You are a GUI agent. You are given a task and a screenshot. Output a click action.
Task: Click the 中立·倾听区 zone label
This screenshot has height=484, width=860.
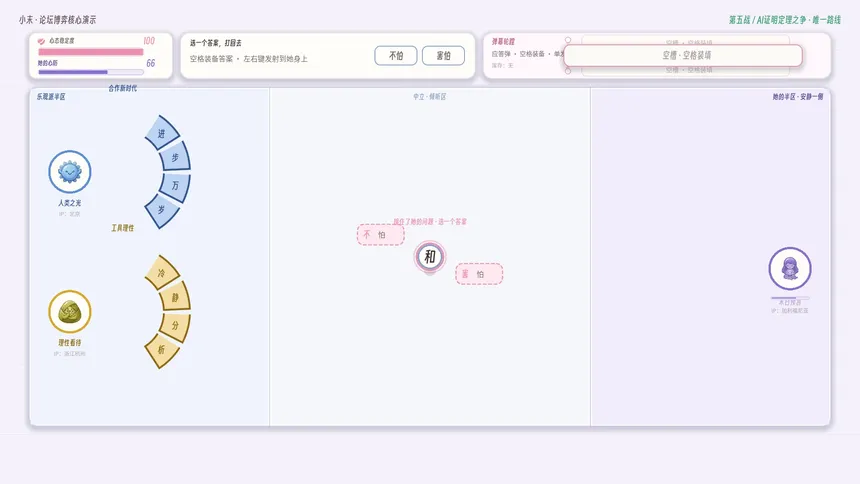[x=429, y=97]
